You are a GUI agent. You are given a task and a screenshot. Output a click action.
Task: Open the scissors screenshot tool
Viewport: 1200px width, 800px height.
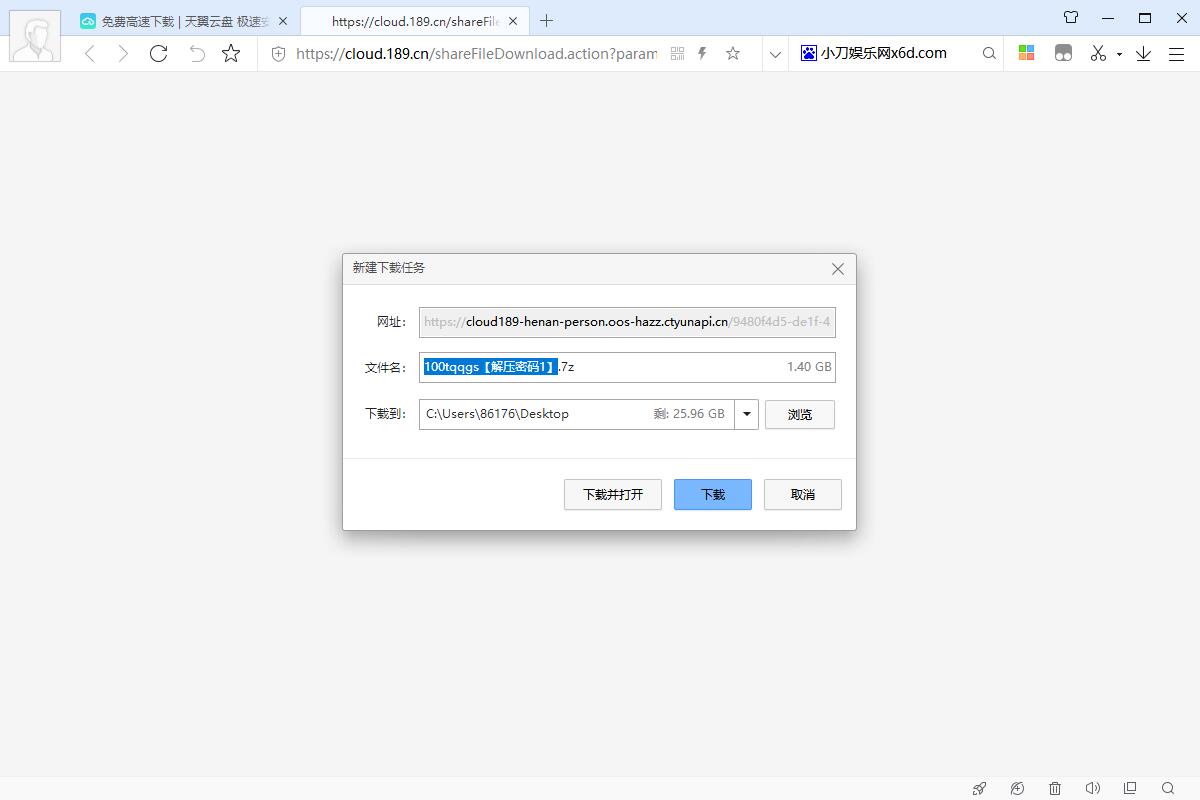[x=1098, y=54]
